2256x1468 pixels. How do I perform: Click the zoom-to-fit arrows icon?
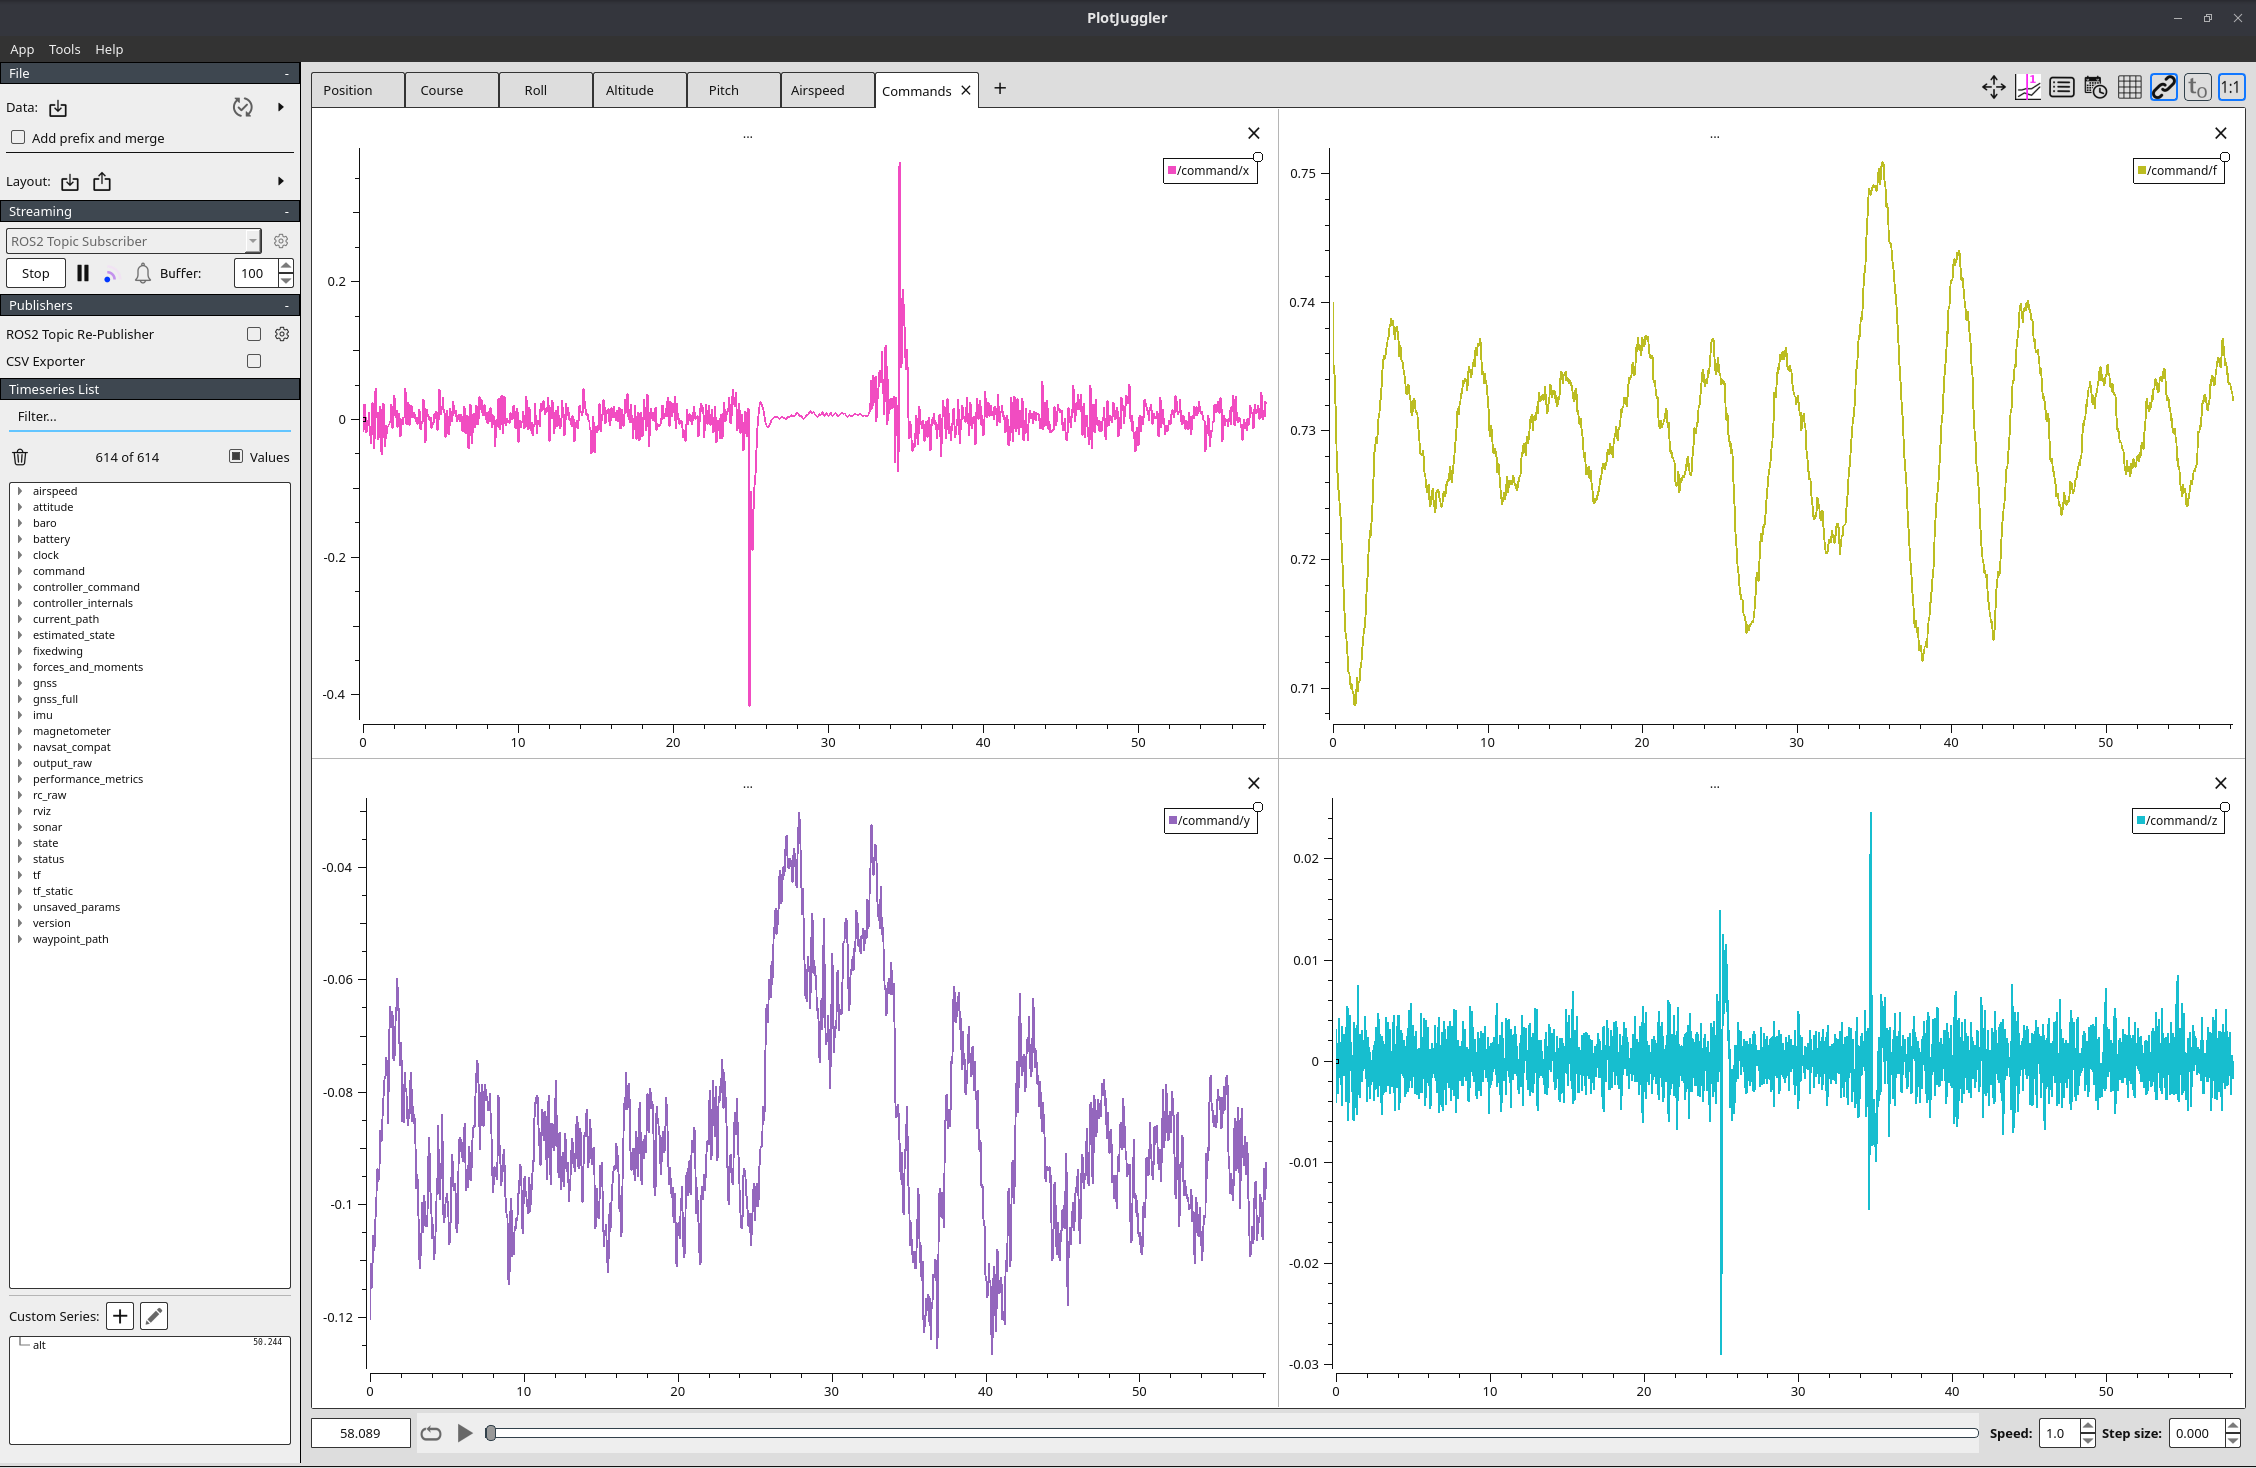pyautogui.click(x=1993, y=88)
